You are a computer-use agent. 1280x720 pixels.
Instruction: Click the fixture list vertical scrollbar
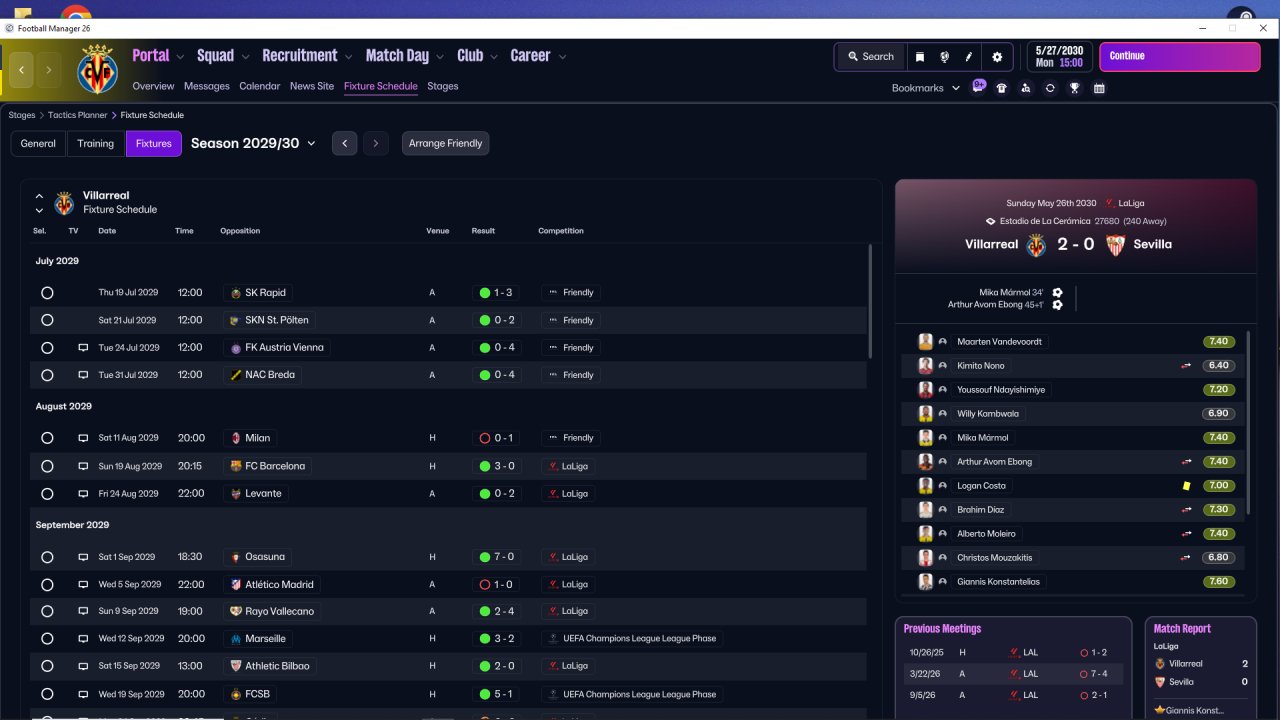click(870, 300)
